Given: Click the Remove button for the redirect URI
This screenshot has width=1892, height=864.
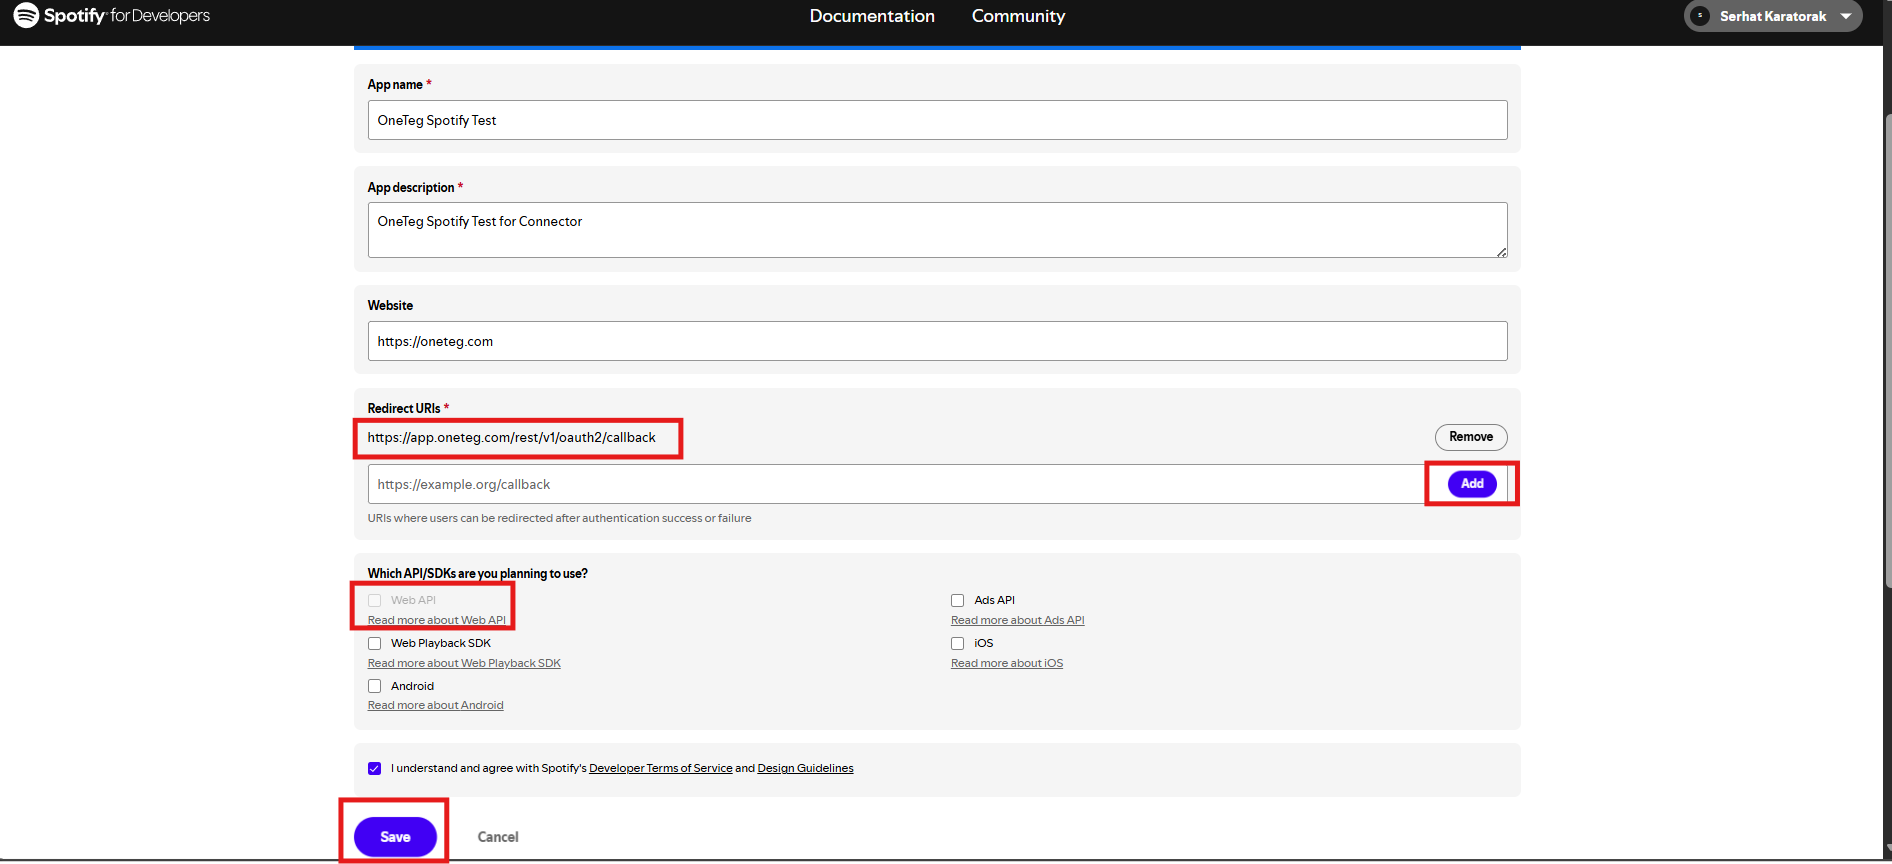Looking at the screenshot, I should pos(1471,437).
